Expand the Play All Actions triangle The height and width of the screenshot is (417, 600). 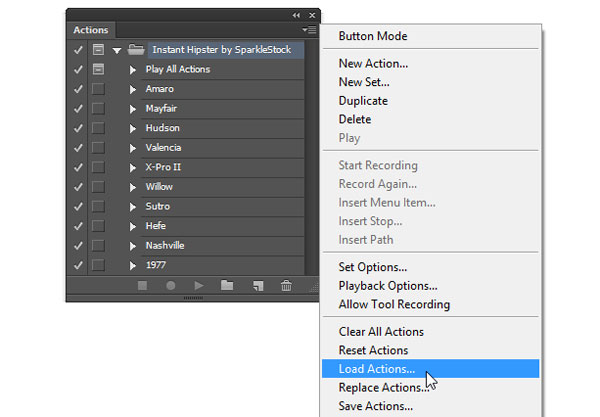pos(132,70)
